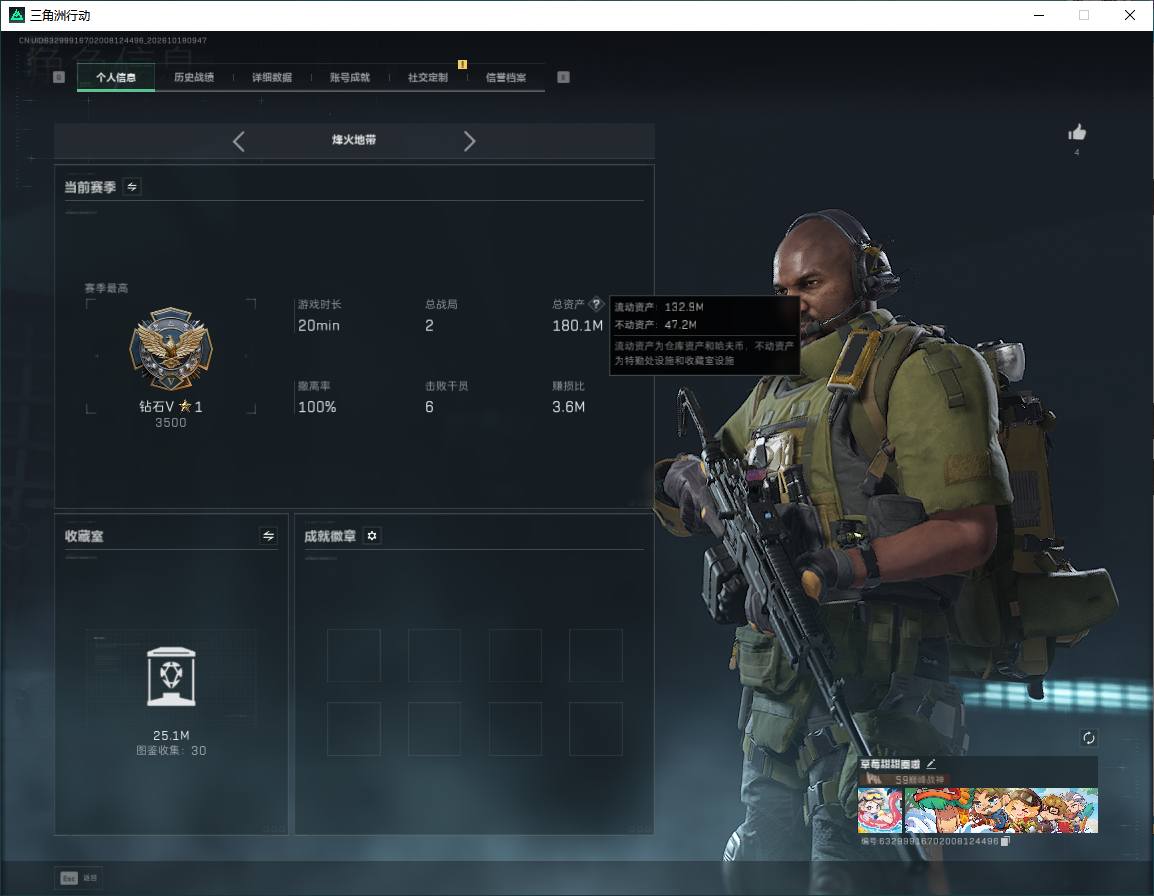
Task: Click the thumbs-up like icon
Action: [1077, 133]
